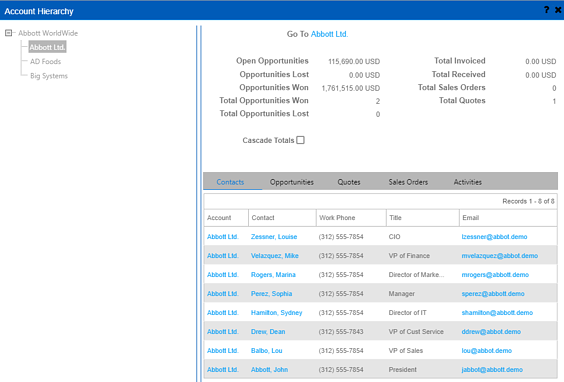Open contact Velazquez, Mike
This screenshot has width=564, height=382.
point(275,256)
